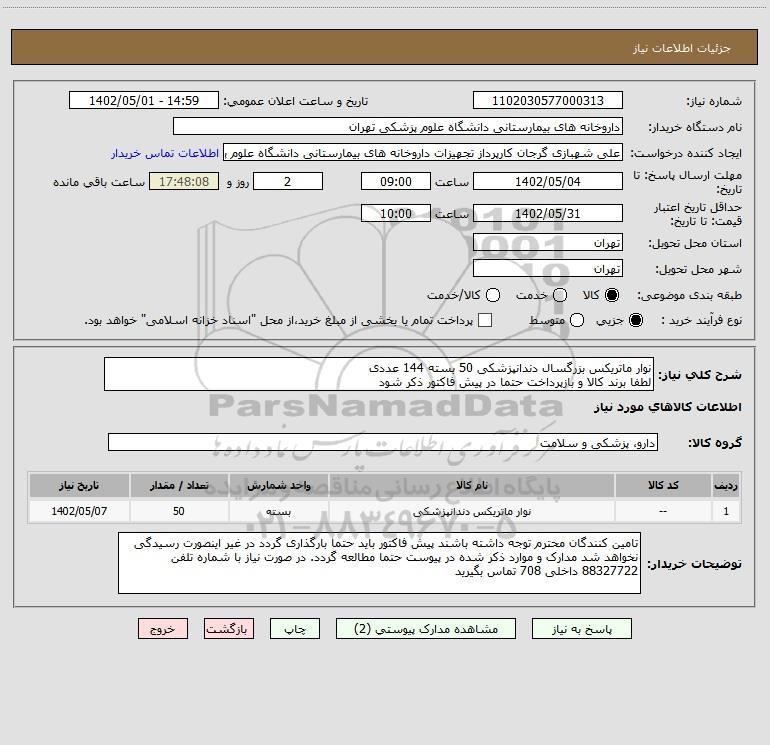770x745 pixels.
Task: Click the 'تاریخ نیاز' column header
Action: (x=79, y=485)
